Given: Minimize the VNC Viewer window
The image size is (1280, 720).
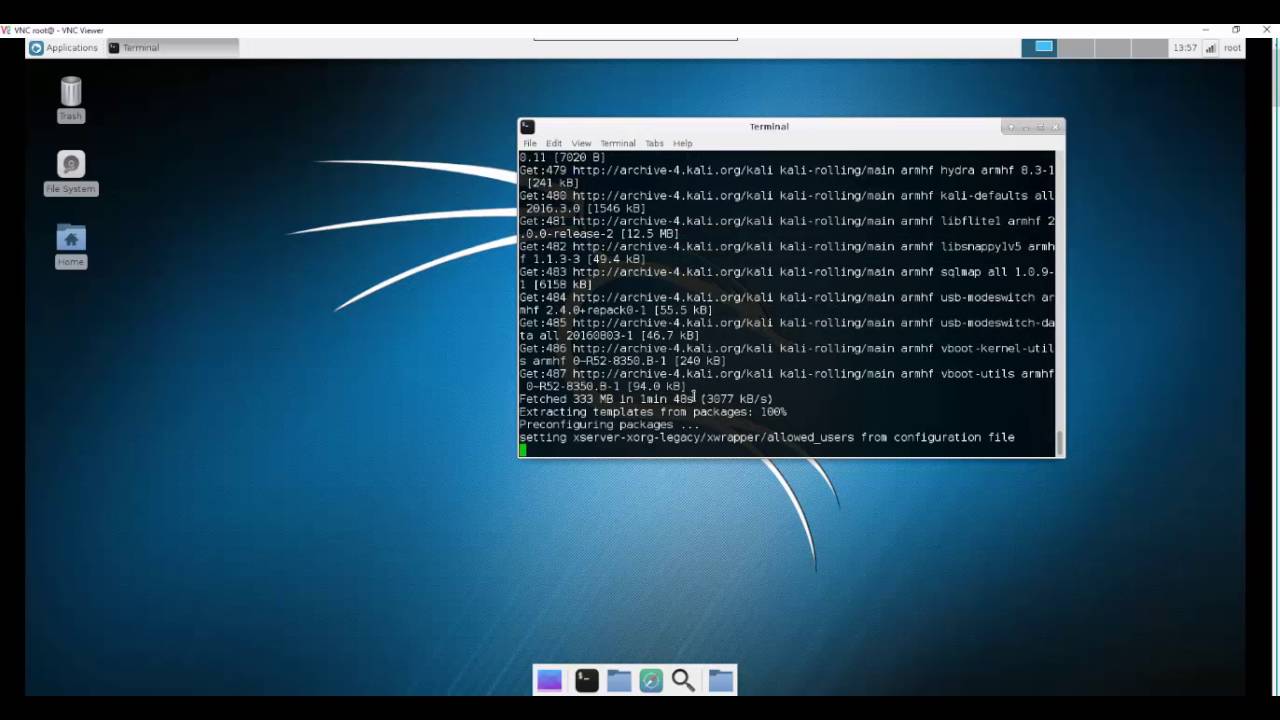Looking at the screenshot, I should [x=1205, y=30].
